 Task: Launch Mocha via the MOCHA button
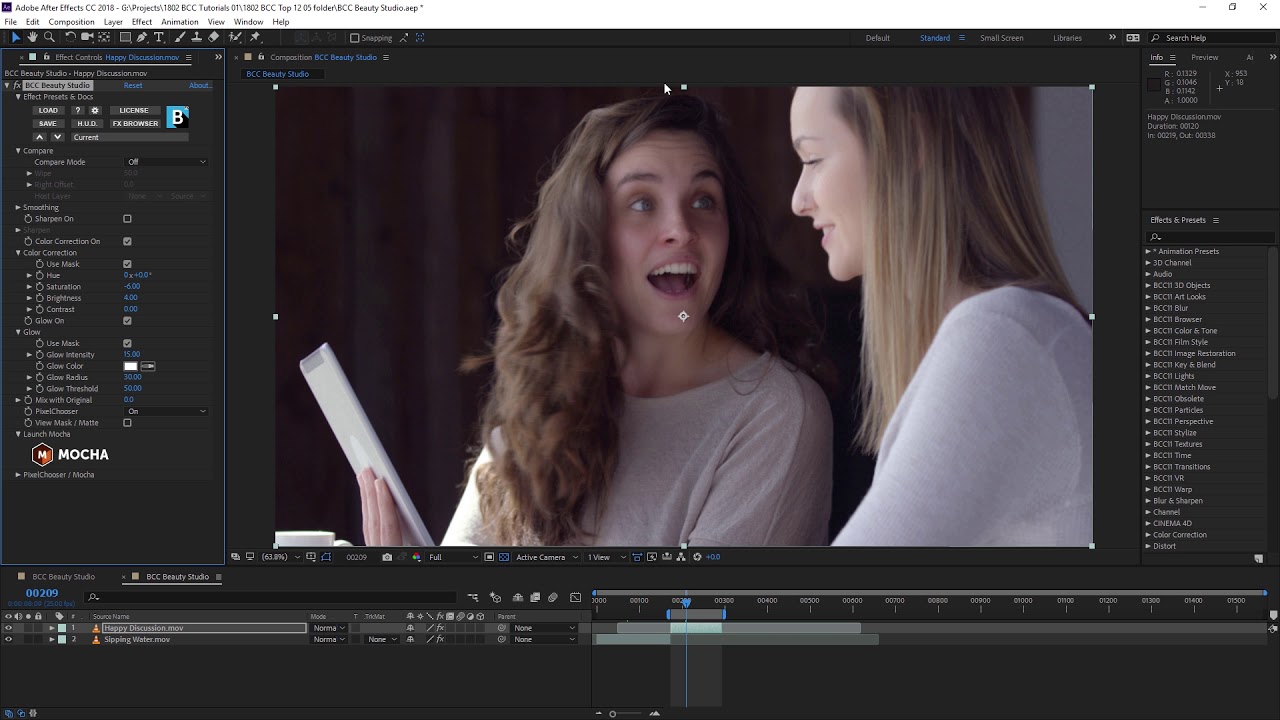tap(70, 454)
